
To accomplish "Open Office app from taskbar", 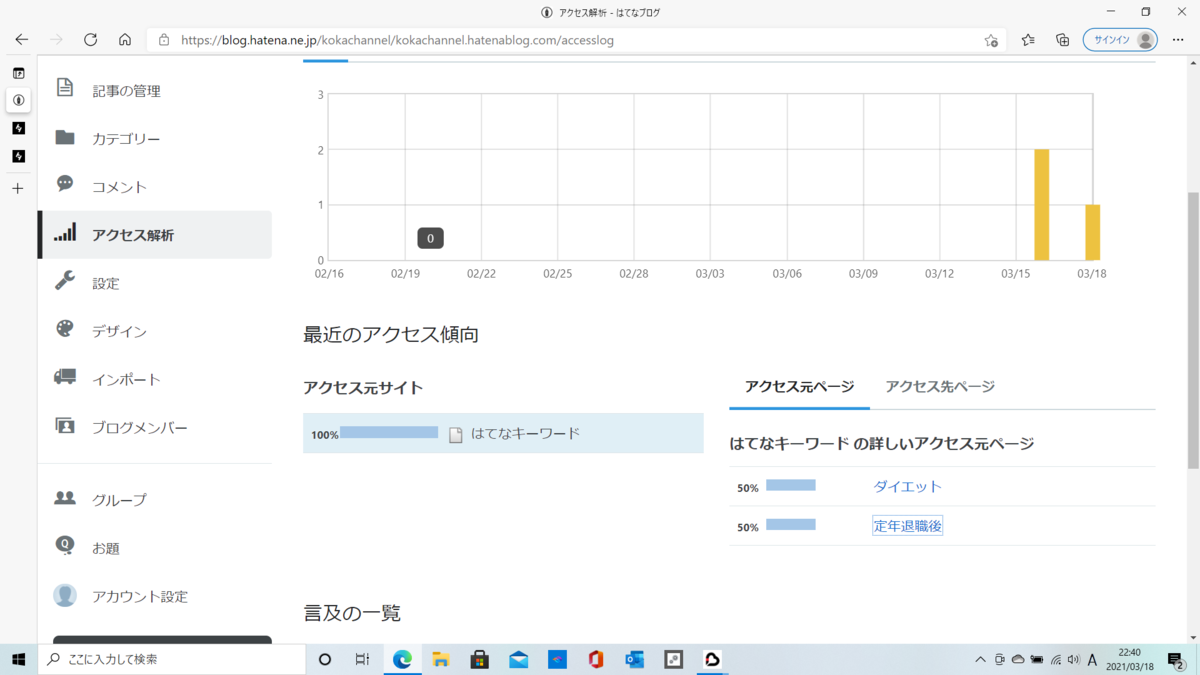I will pos(596,659).
